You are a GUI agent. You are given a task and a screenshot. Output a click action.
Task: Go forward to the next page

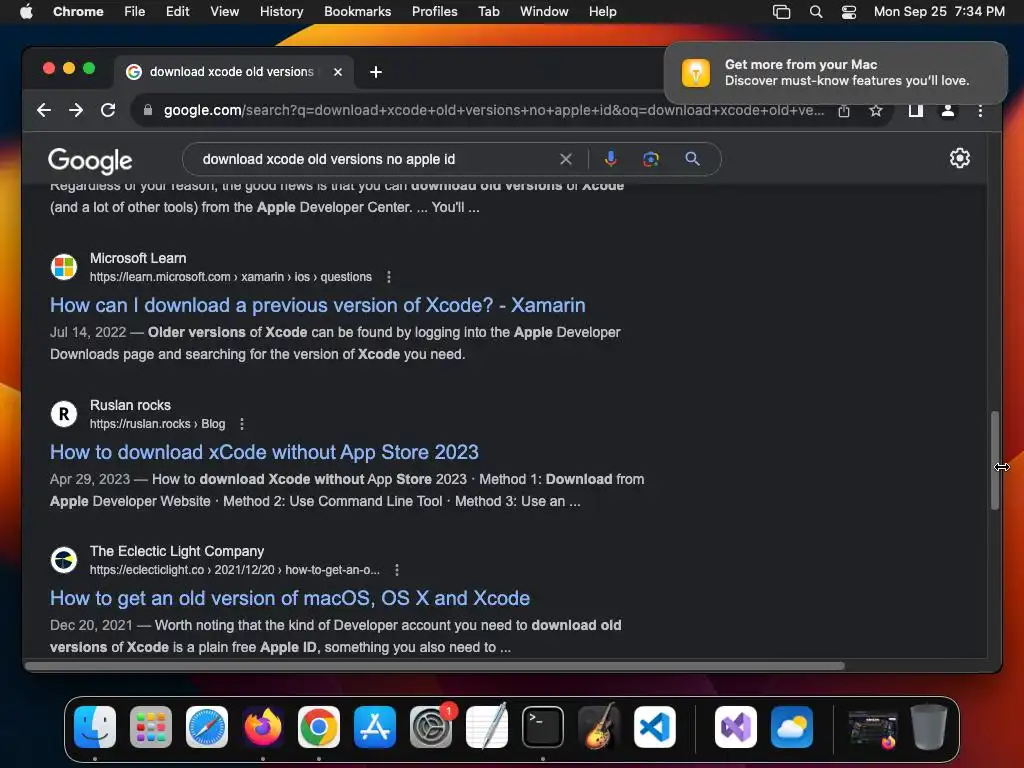(x=76, y=110)
